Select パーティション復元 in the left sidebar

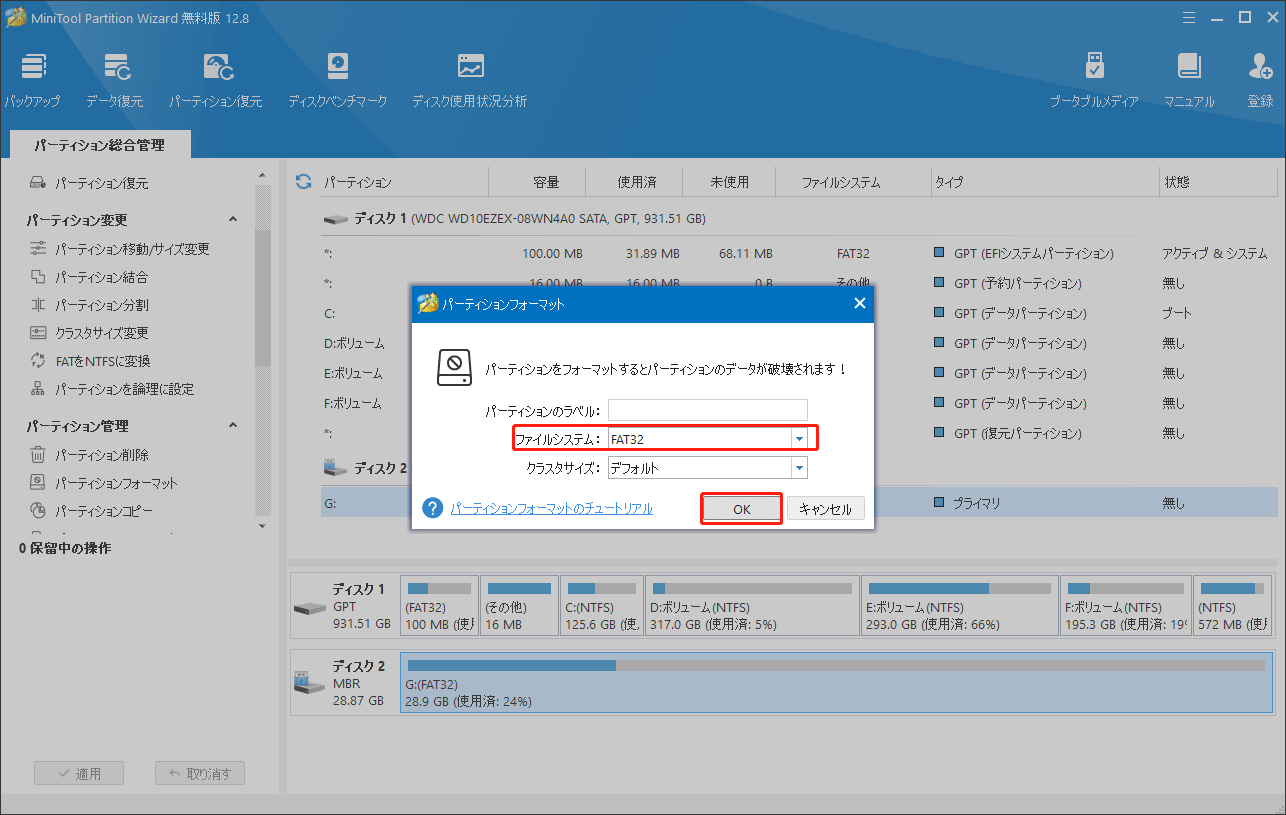pos(101,184)
